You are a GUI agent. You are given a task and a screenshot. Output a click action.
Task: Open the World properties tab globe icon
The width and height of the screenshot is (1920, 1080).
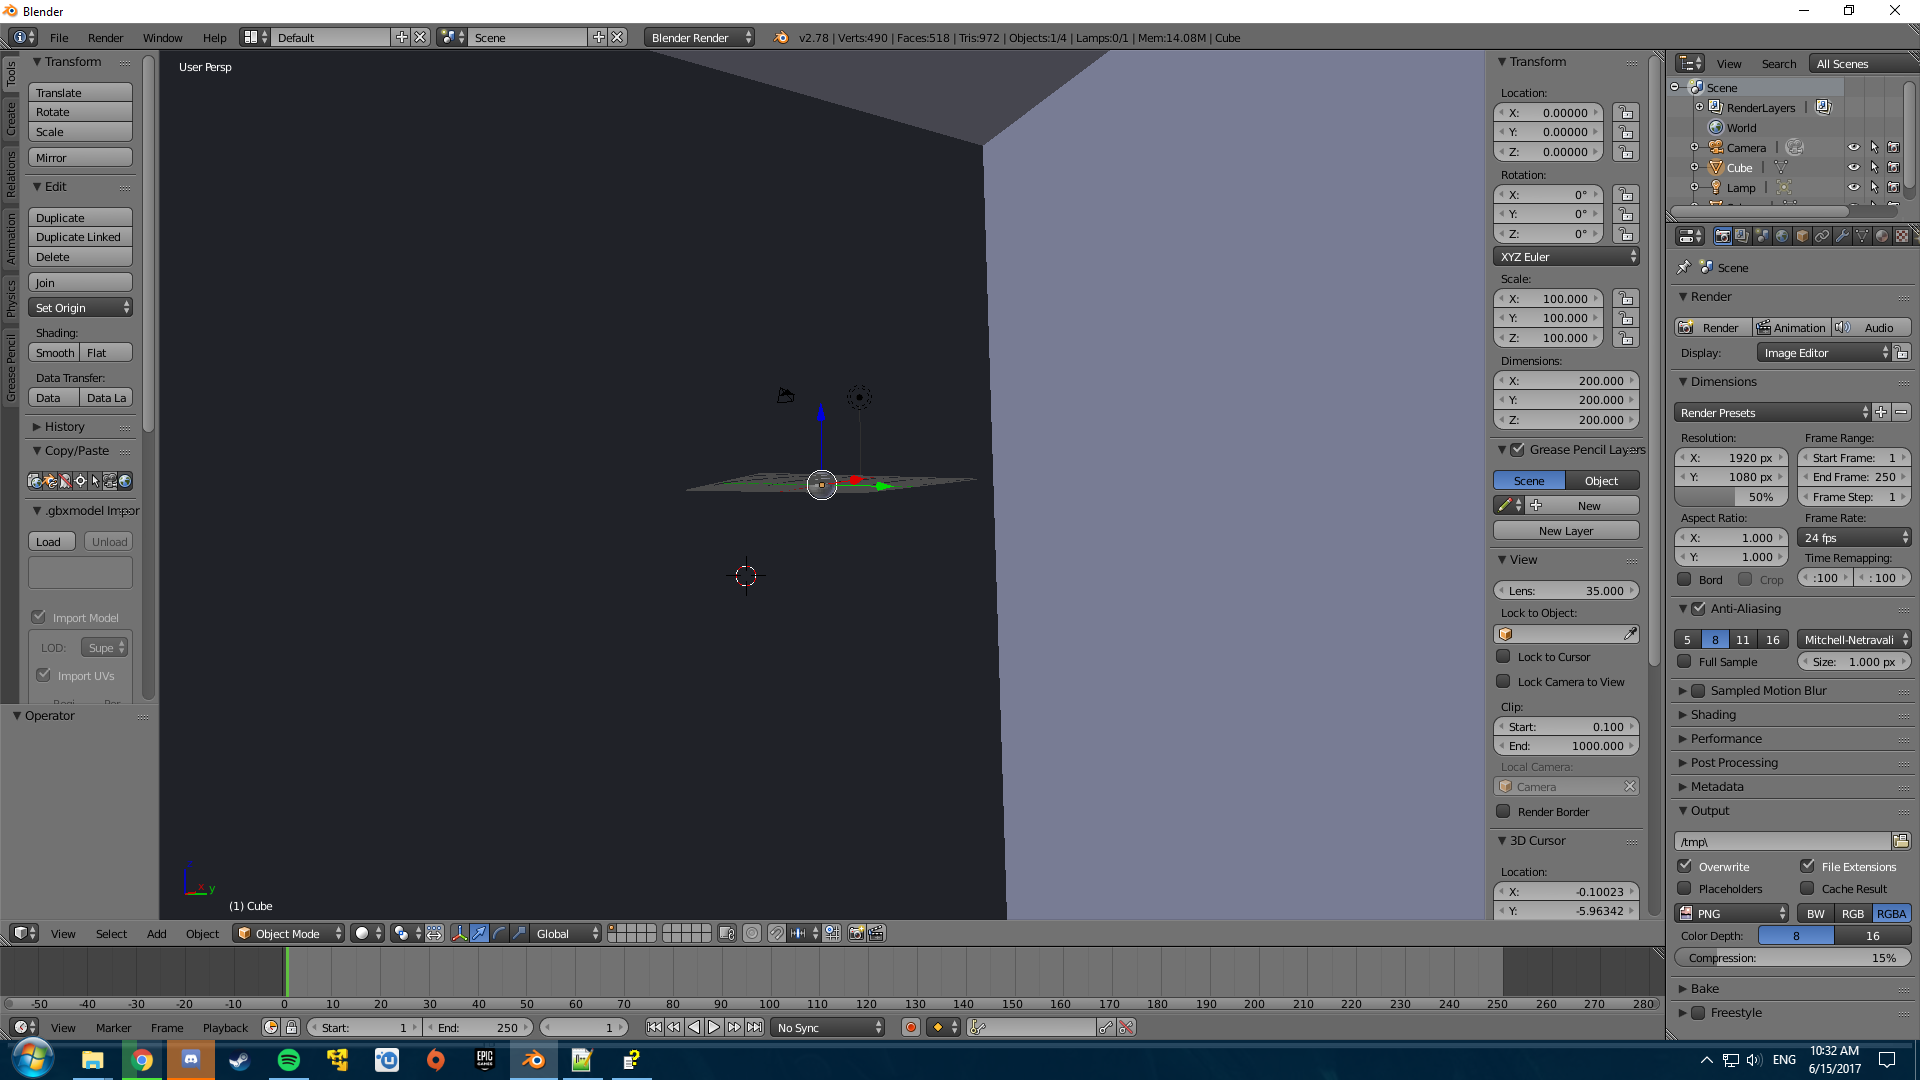(1782, 236)
